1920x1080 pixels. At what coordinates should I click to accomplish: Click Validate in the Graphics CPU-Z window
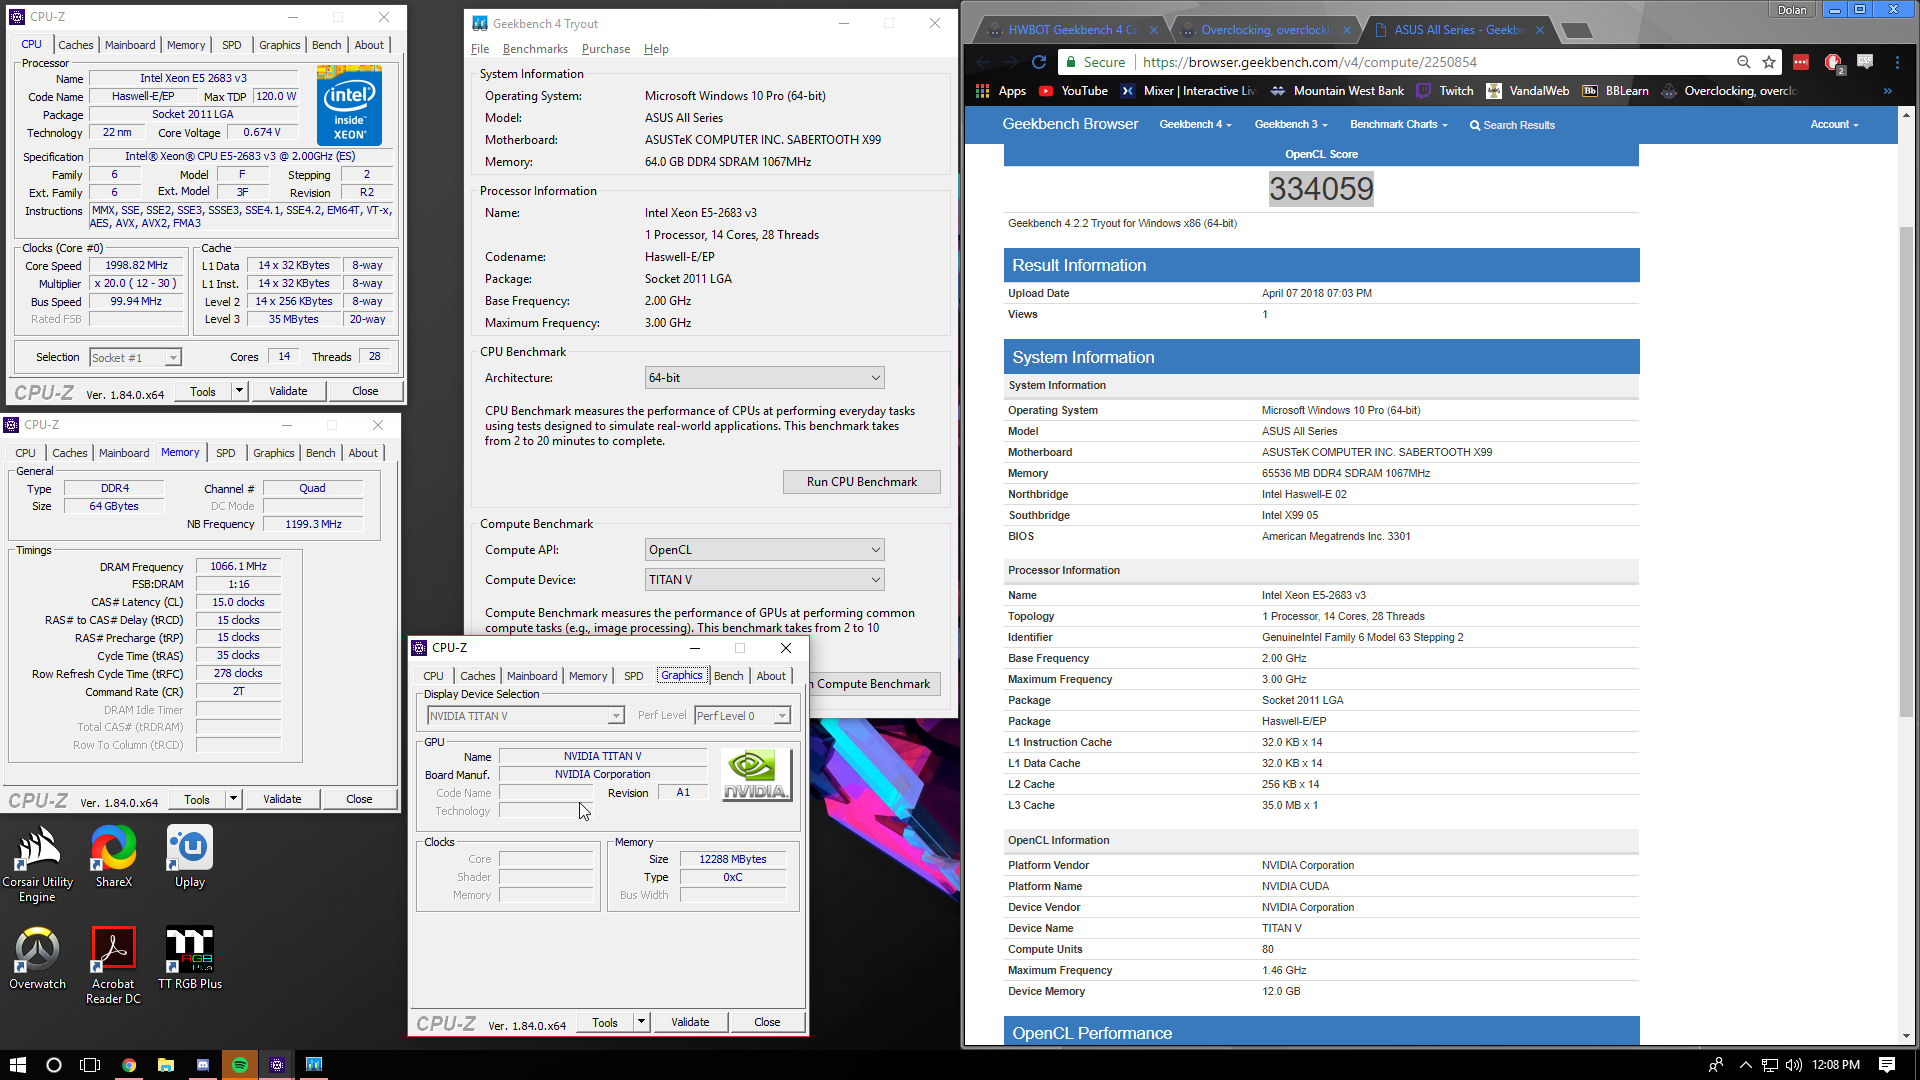pos(690,1022)
